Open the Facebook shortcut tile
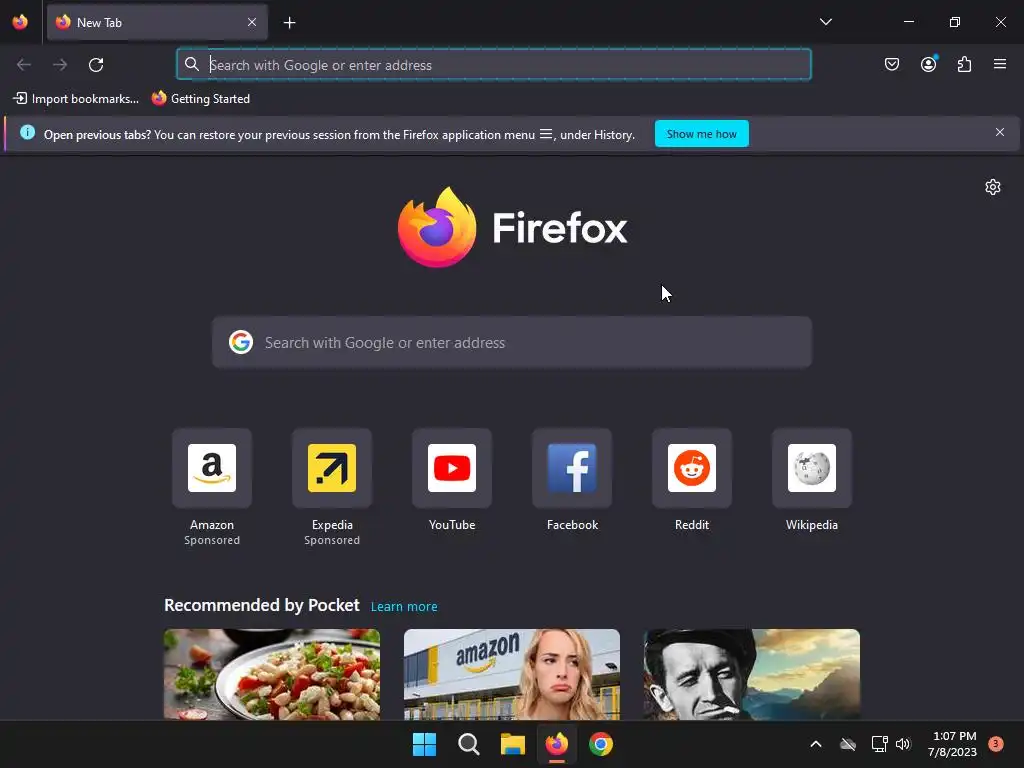The image size is (1024, 768). coord(572,468)
